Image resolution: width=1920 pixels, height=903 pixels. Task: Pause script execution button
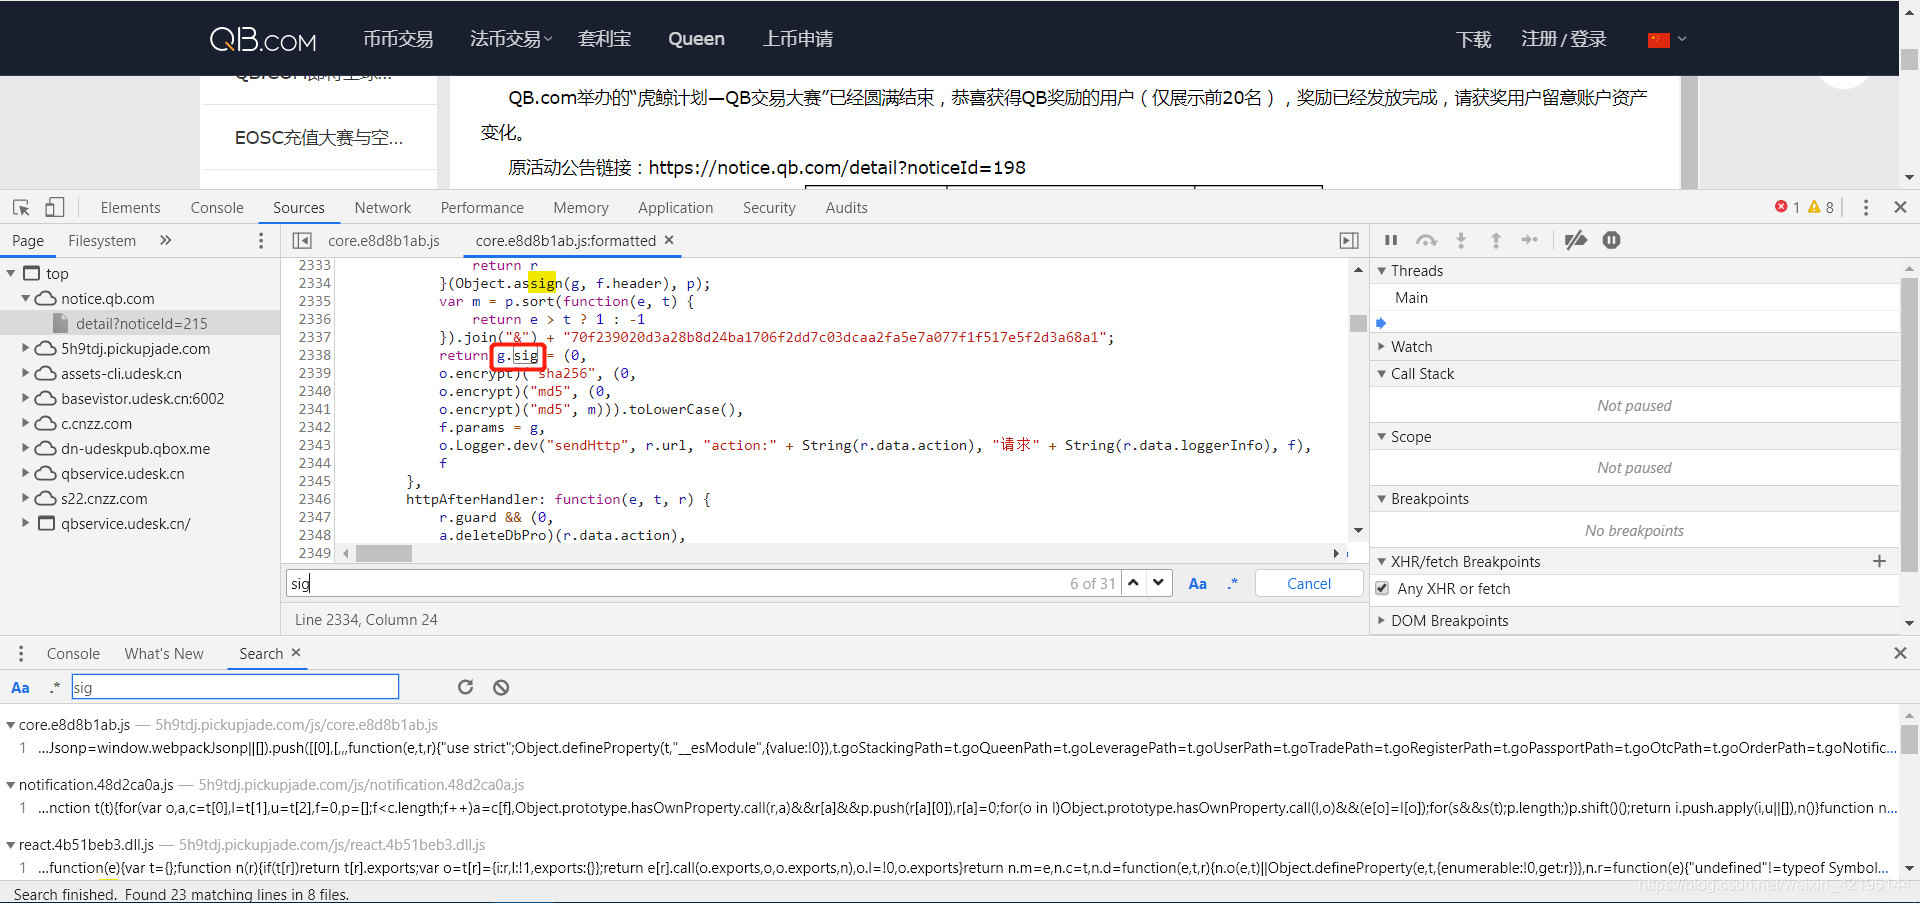(x=1390, y=240)
